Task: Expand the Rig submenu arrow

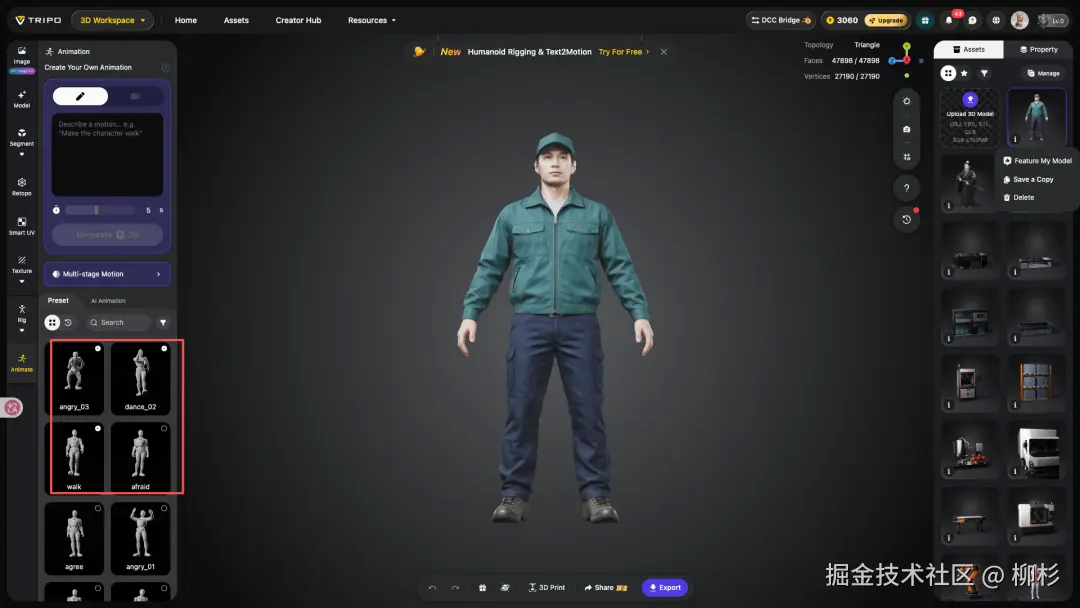Action: (21, 331)
